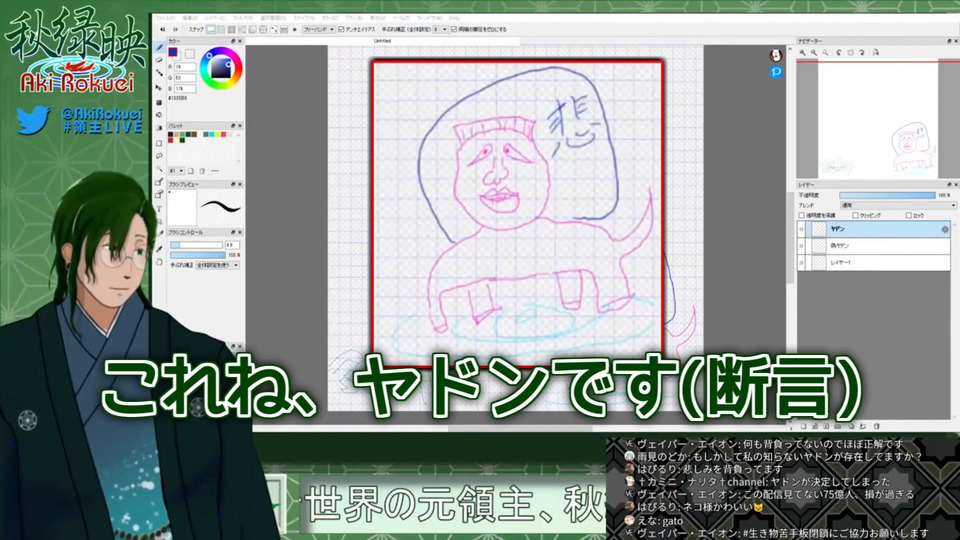The width and height of the screenshot is (960, 540).
Task: Select the Text tool
Action: [159, 209]
